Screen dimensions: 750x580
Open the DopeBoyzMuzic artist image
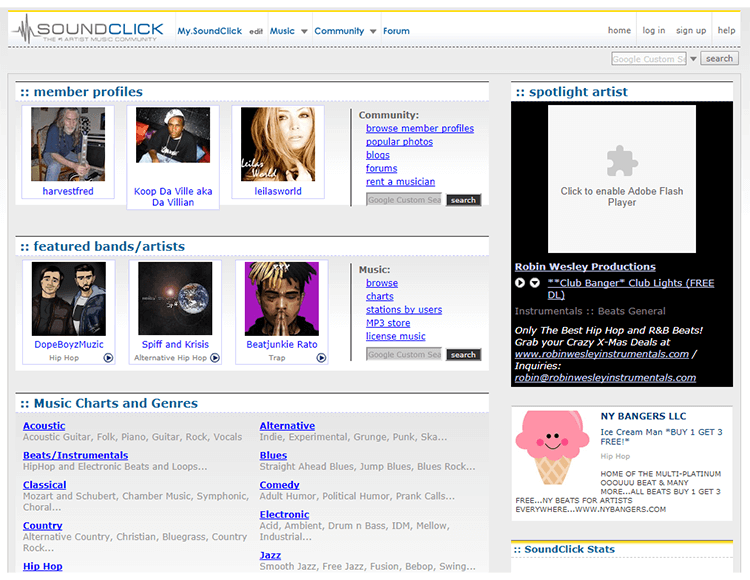69,299
